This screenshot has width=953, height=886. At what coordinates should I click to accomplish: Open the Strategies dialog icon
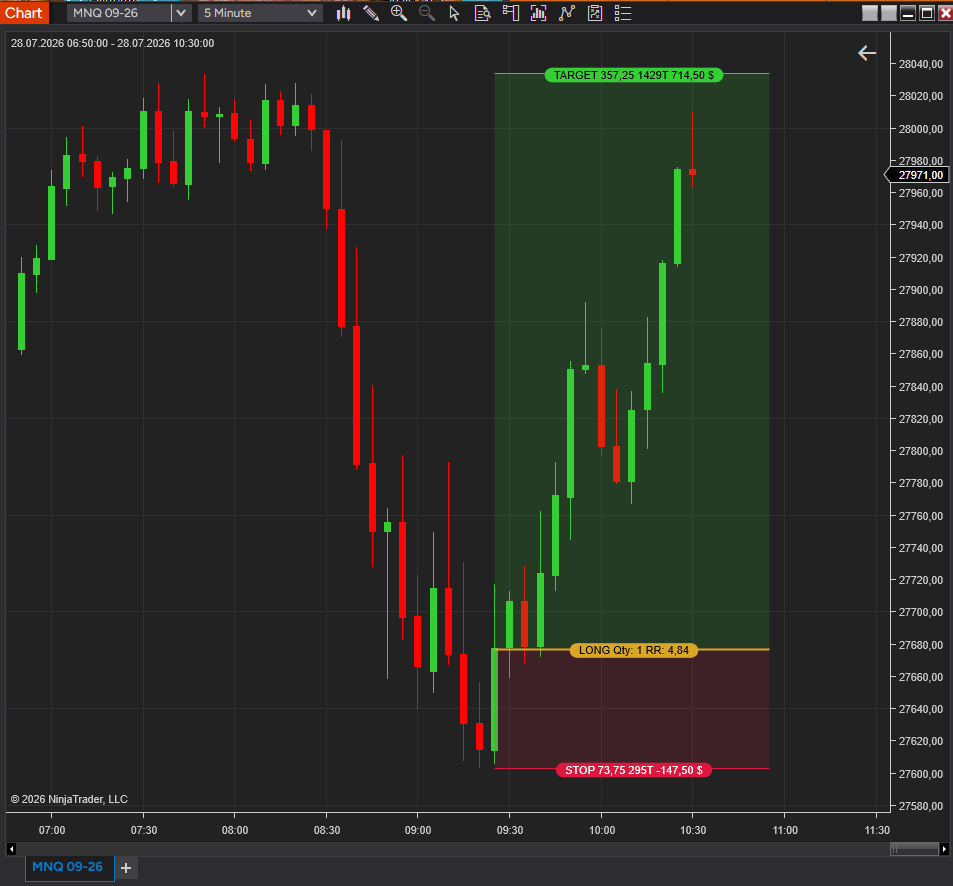595,13
